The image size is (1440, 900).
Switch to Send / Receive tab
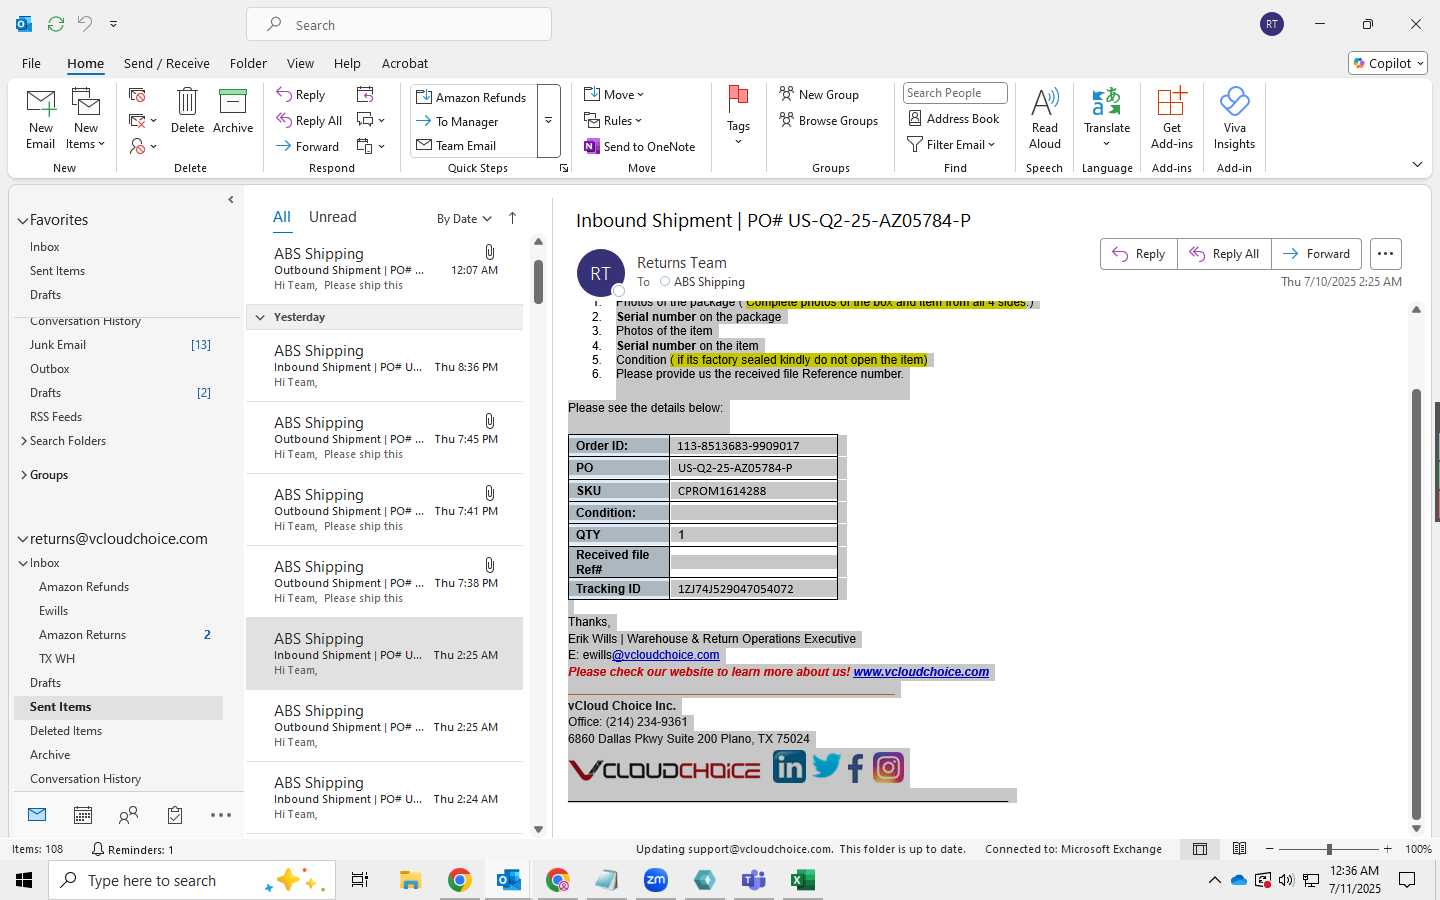167,63
